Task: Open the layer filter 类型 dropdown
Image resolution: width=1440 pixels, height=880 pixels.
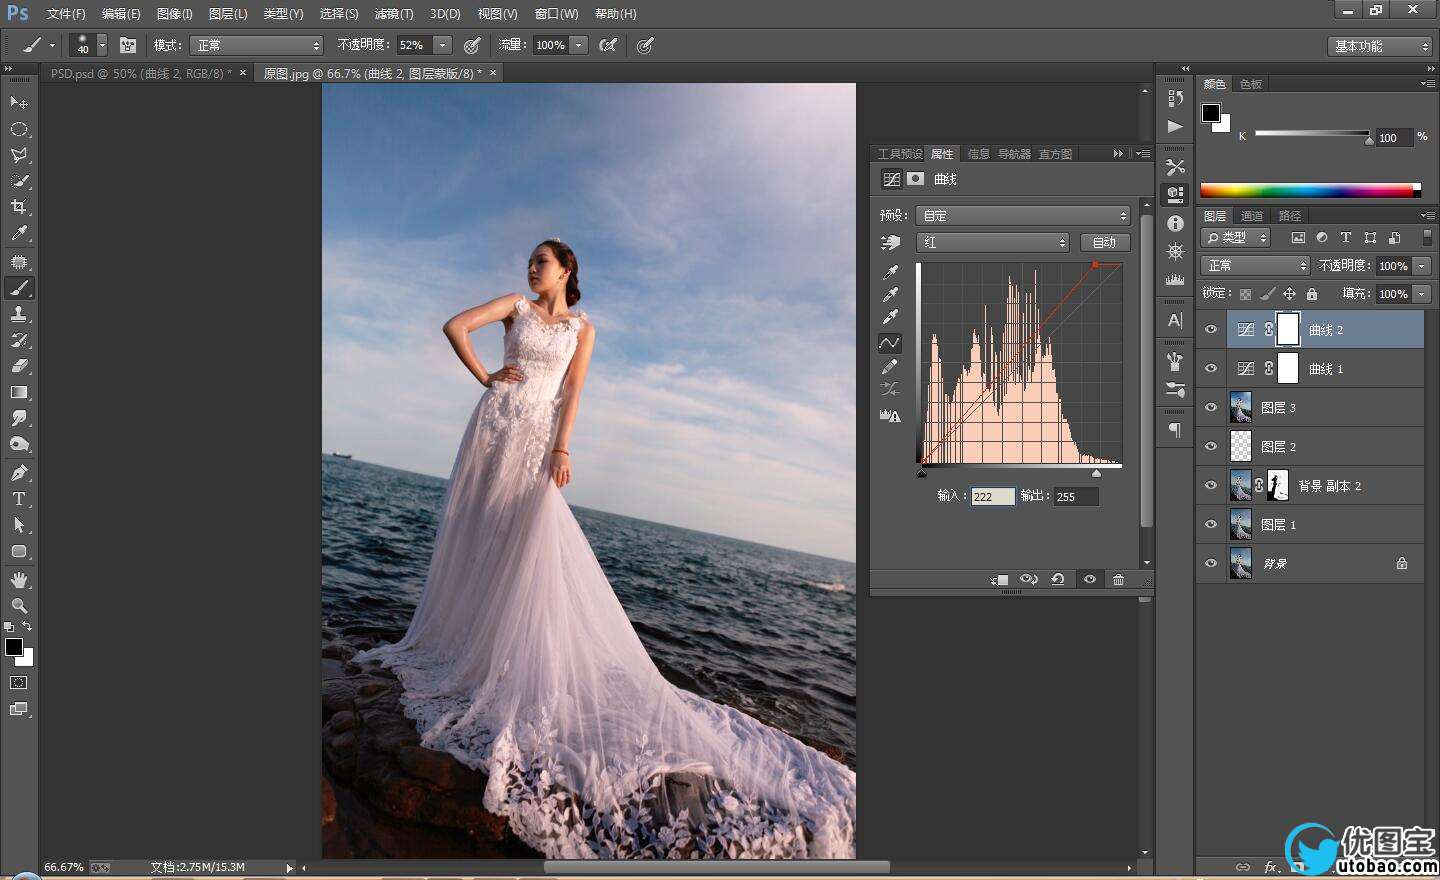Action: (1236, 237)
